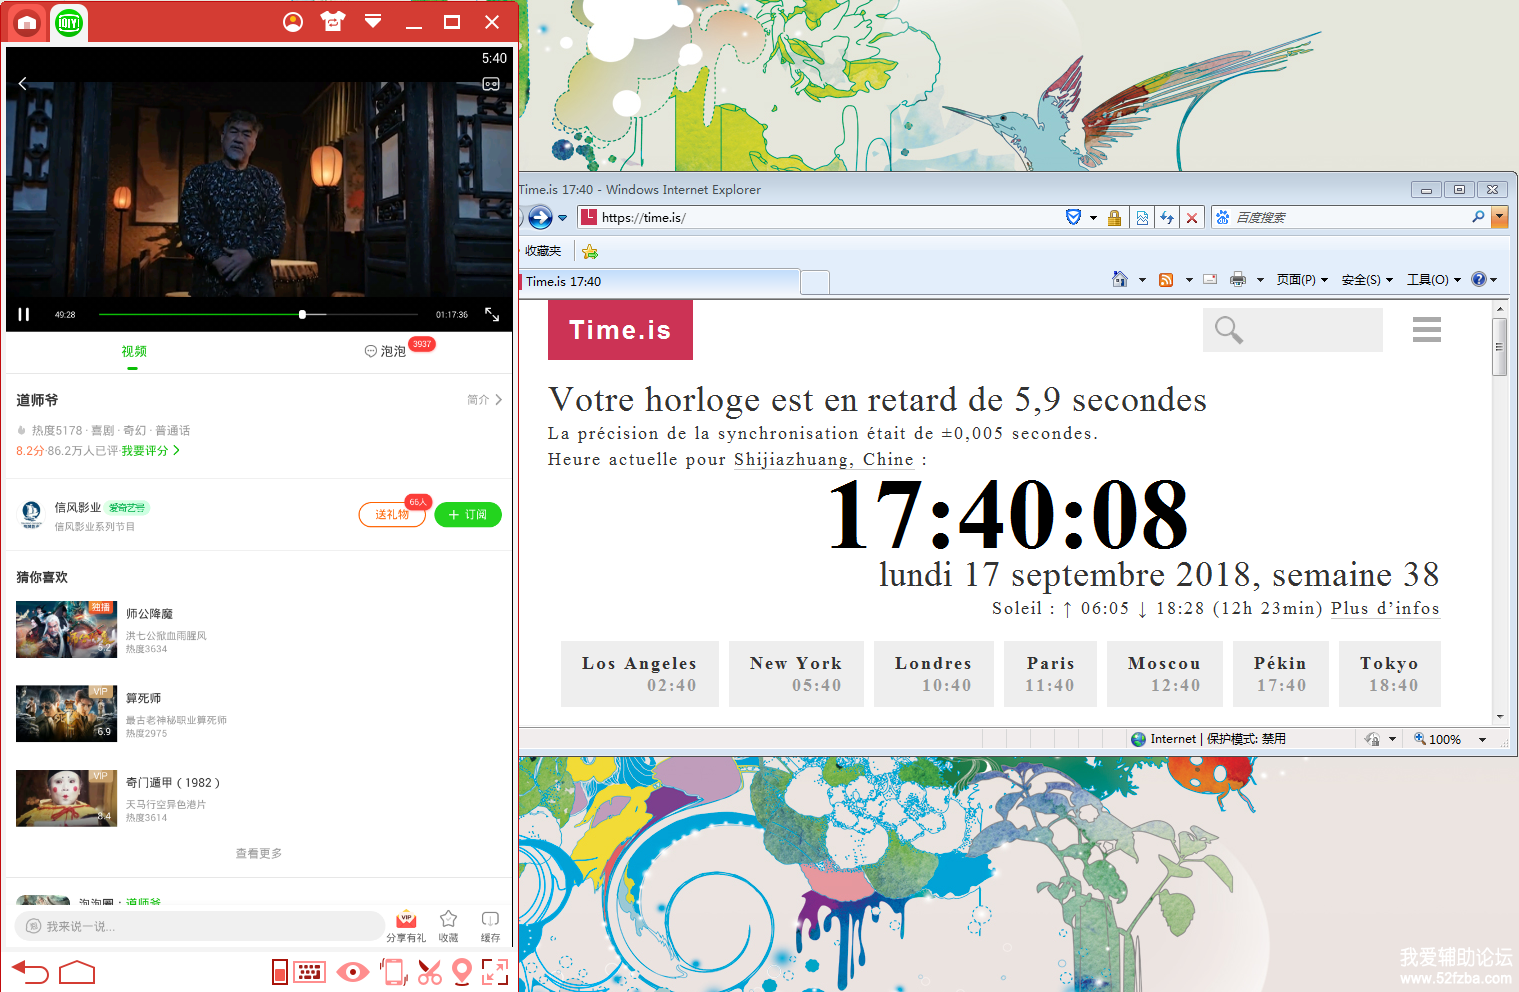Open a new IE tab

click(x=815, y=283)
